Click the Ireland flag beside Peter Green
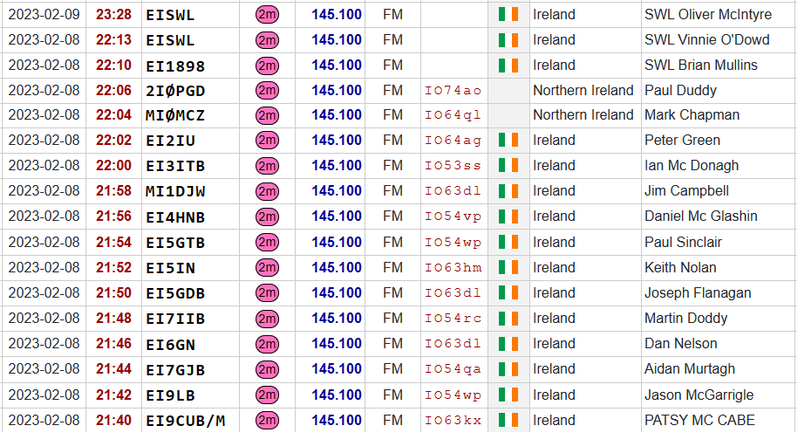Image resolution: width=797 pixels, height=432 pixels. tap(508, 140)
